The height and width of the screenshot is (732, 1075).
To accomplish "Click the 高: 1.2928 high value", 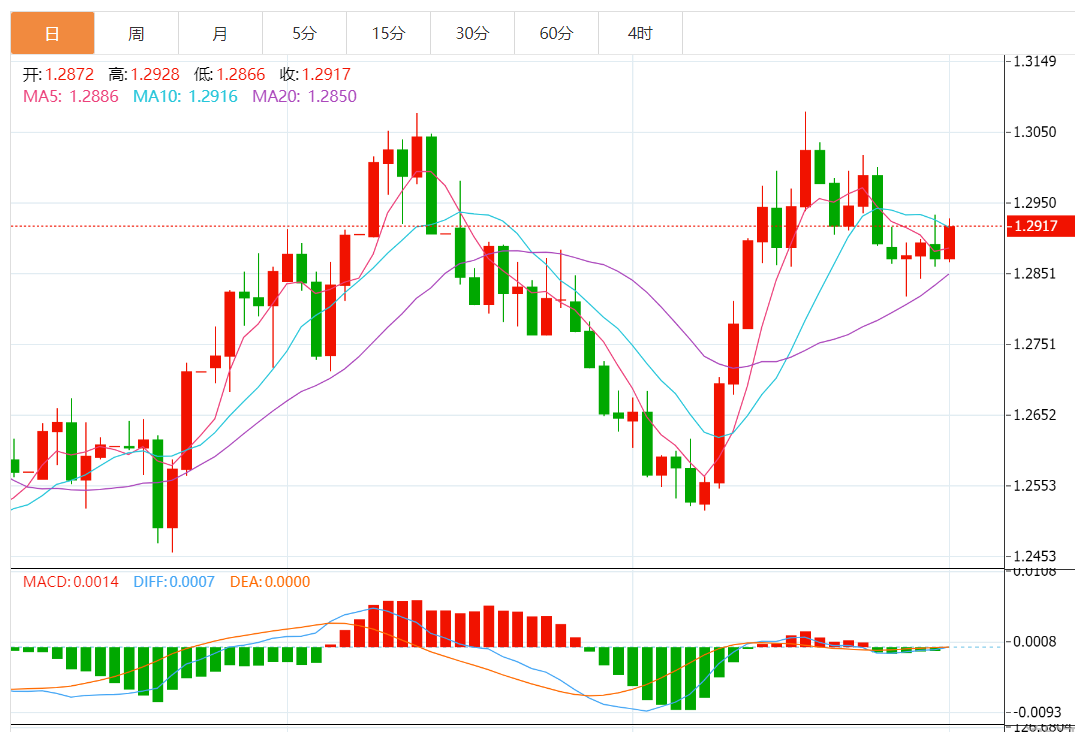I will 144,74.
